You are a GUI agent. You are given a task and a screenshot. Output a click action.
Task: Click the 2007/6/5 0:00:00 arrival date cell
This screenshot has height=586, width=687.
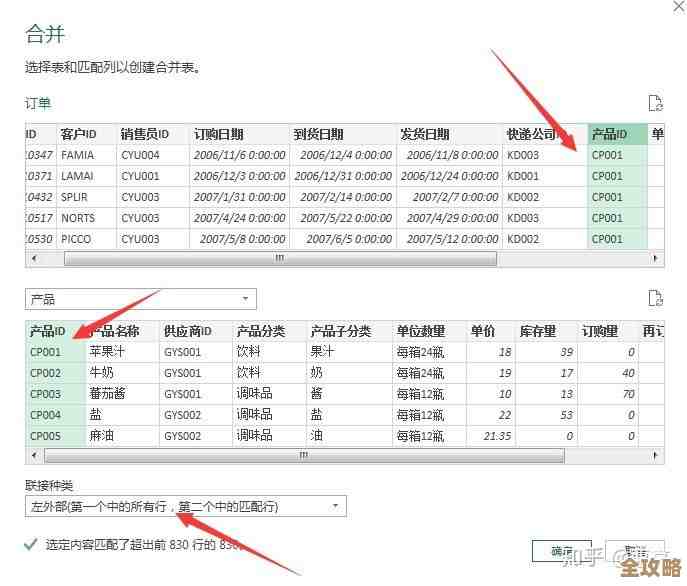coord(343,239)
